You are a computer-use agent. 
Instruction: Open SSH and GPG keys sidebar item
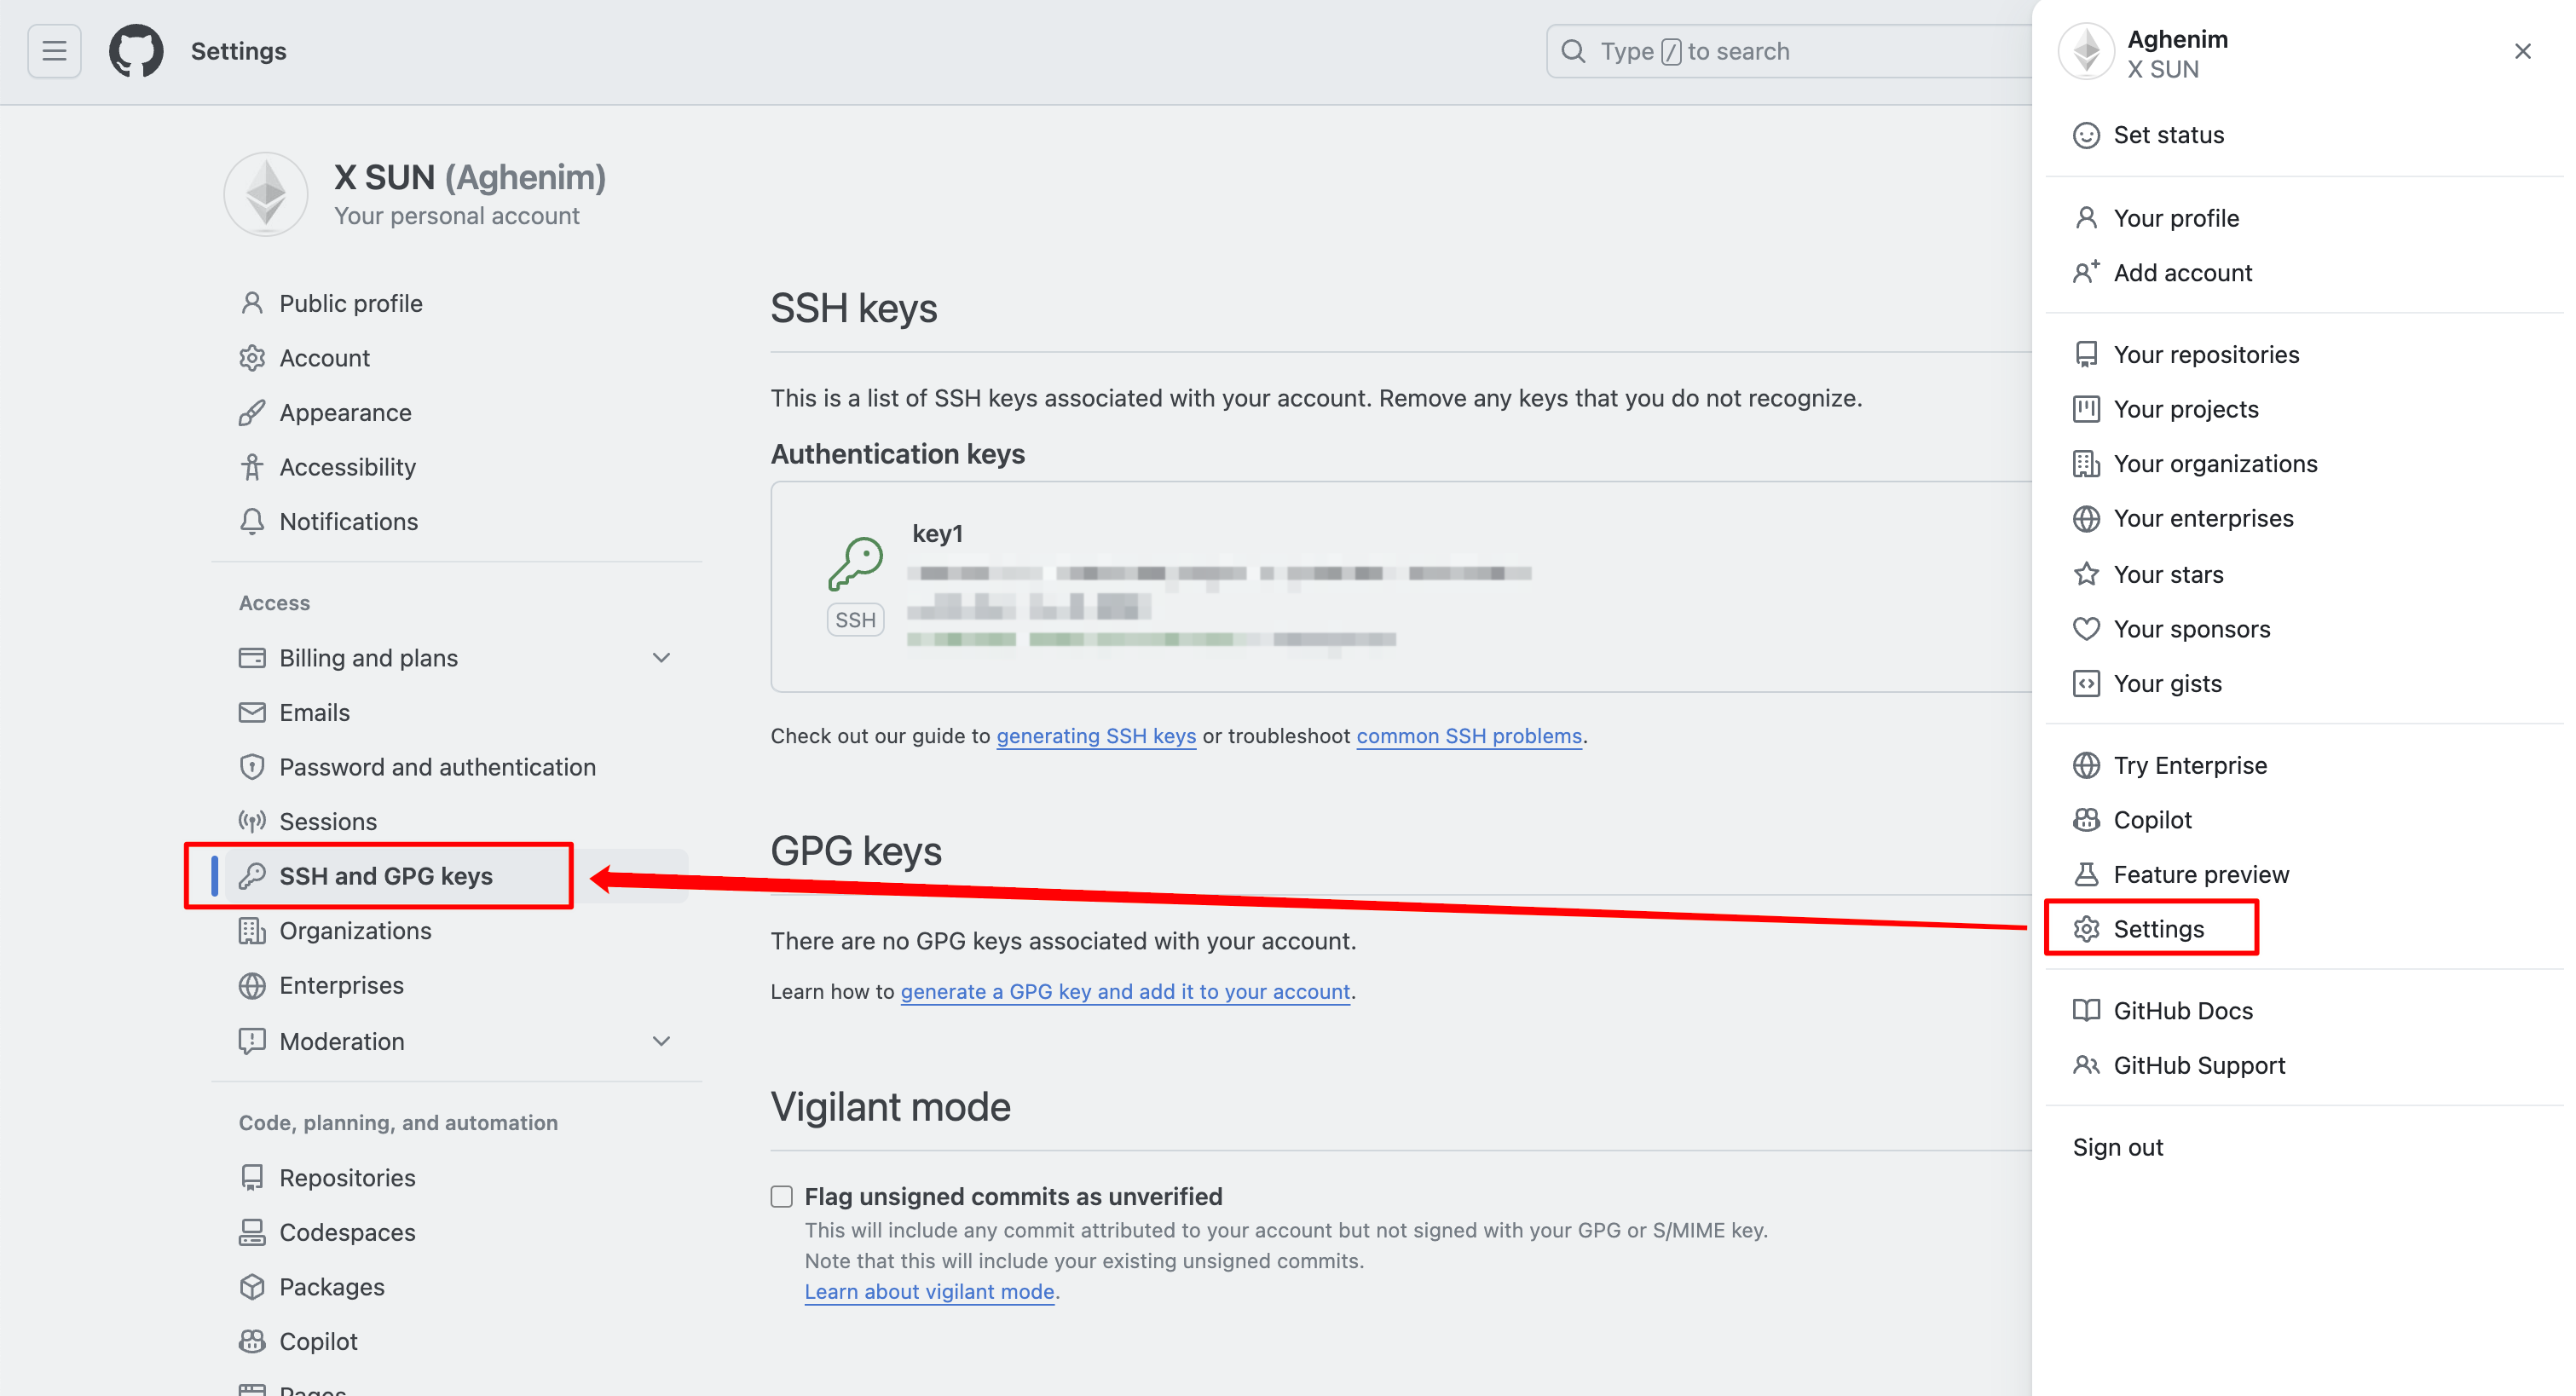[385, 876]
